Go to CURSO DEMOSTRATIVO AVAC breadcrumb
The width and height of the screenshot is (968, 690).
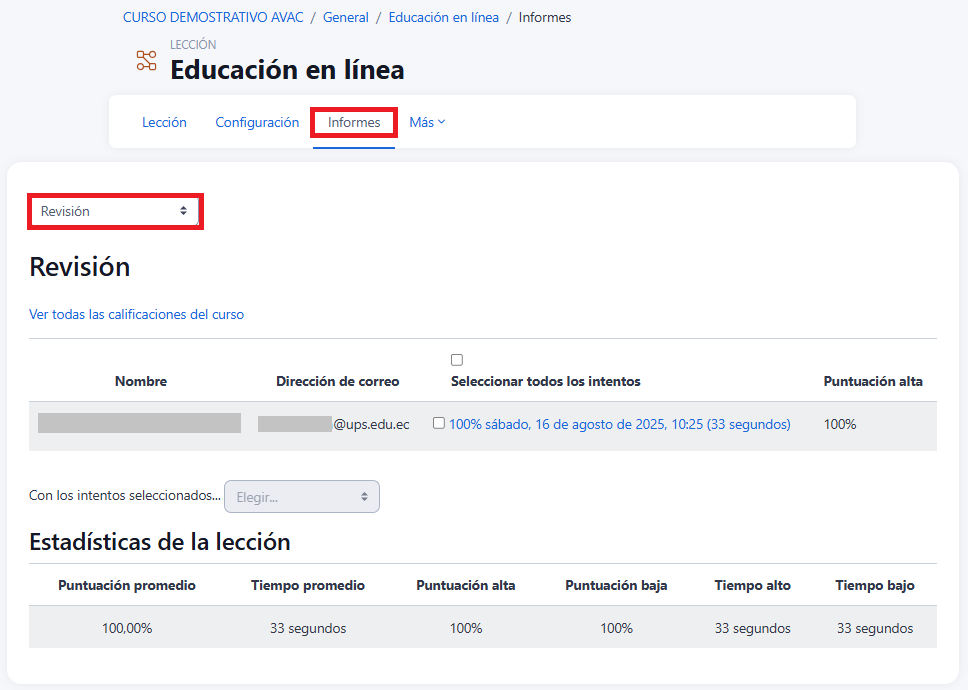(213, 18)
